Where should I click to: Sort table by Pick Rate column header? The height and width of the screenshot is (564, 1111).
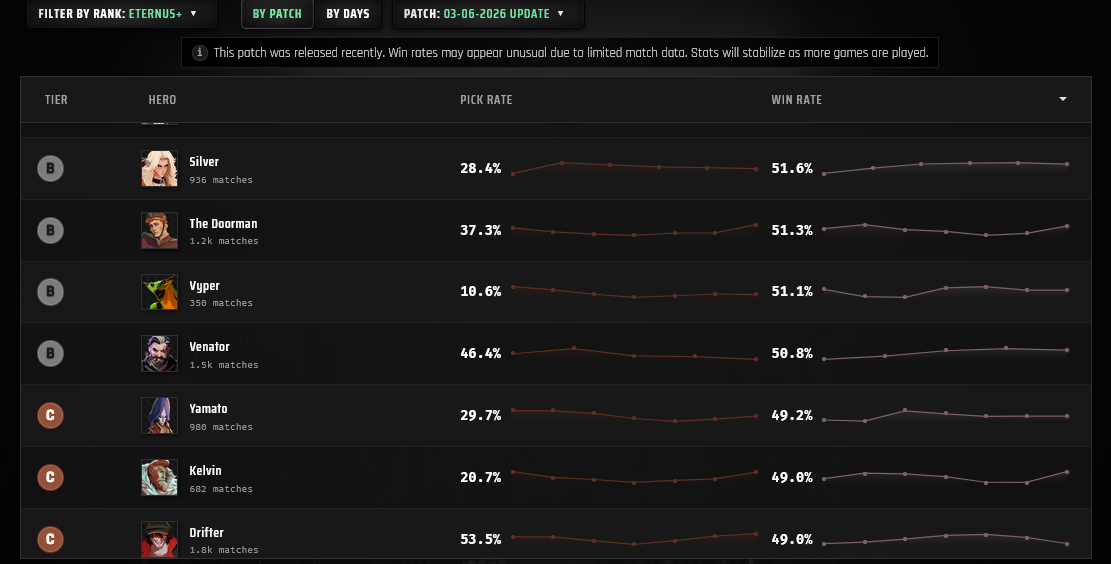(486, 100)
